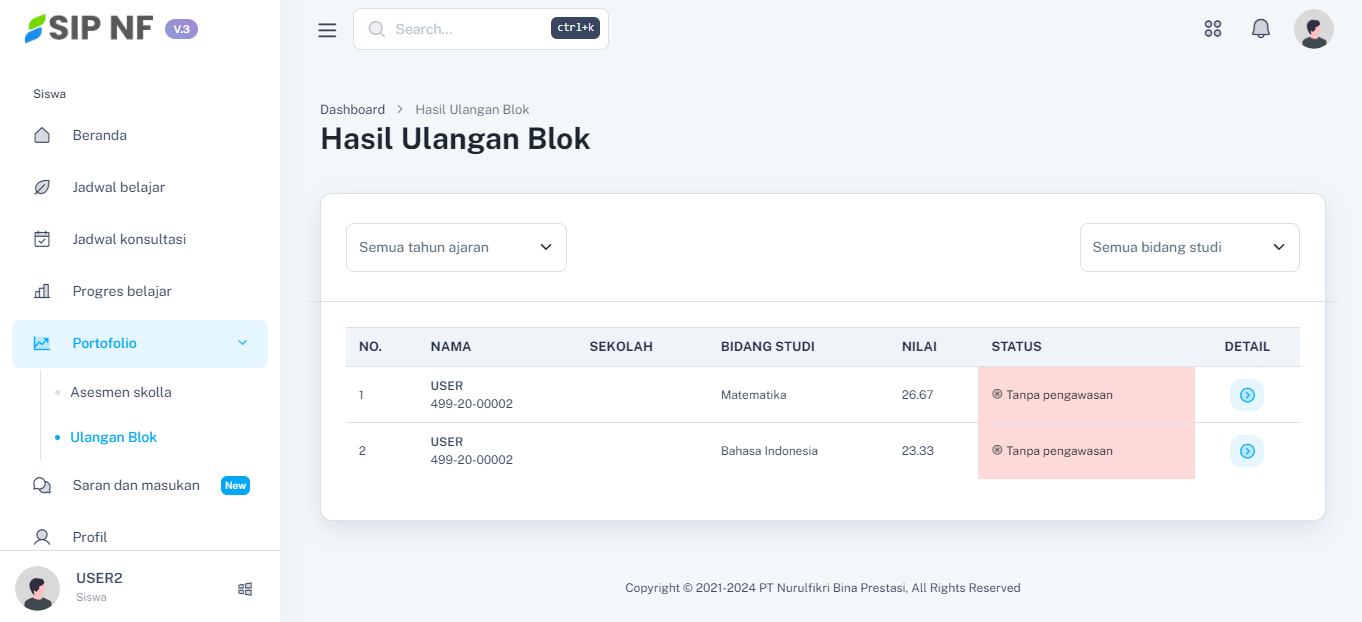Open detail for the Matematika result
Viewport: 1362px width, 622px height.
coord(1246,395)
